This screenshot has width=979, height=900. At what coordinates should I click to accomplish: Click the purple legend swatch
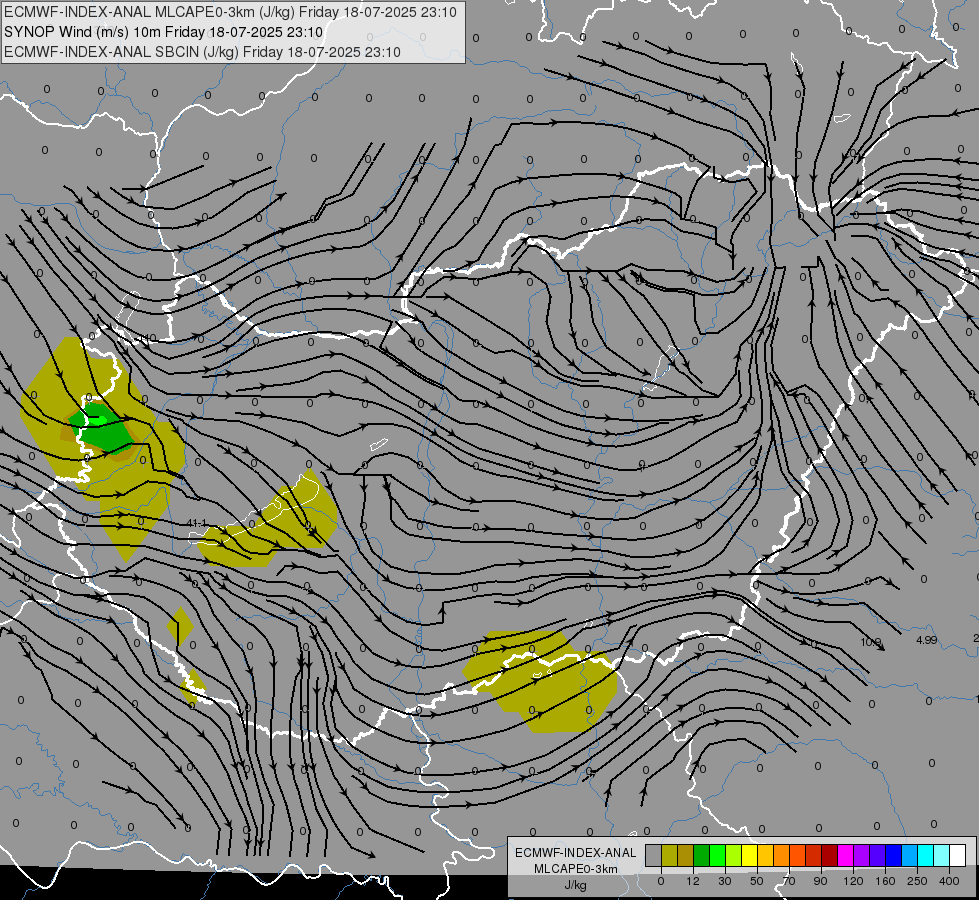click(862, 855)
